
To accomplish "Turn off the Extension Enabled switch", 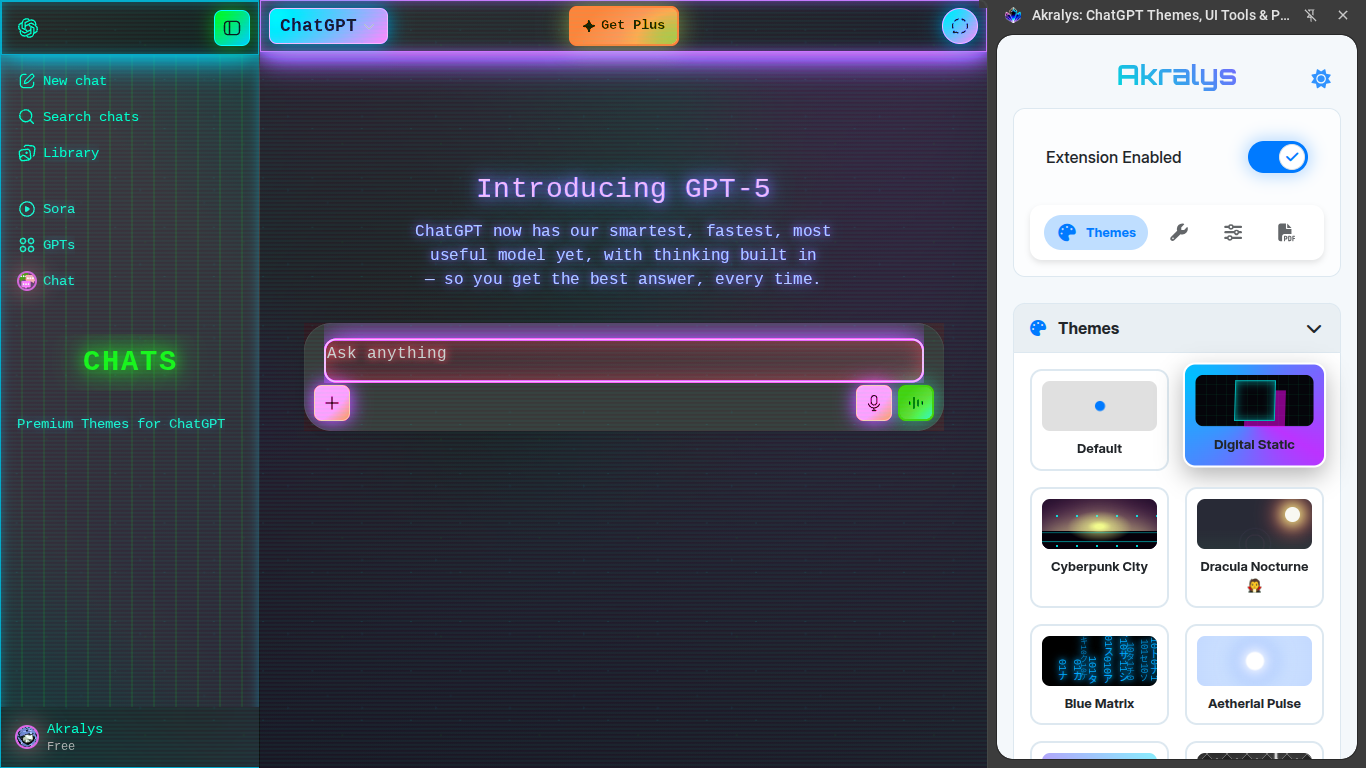I will pos(1277,157).
